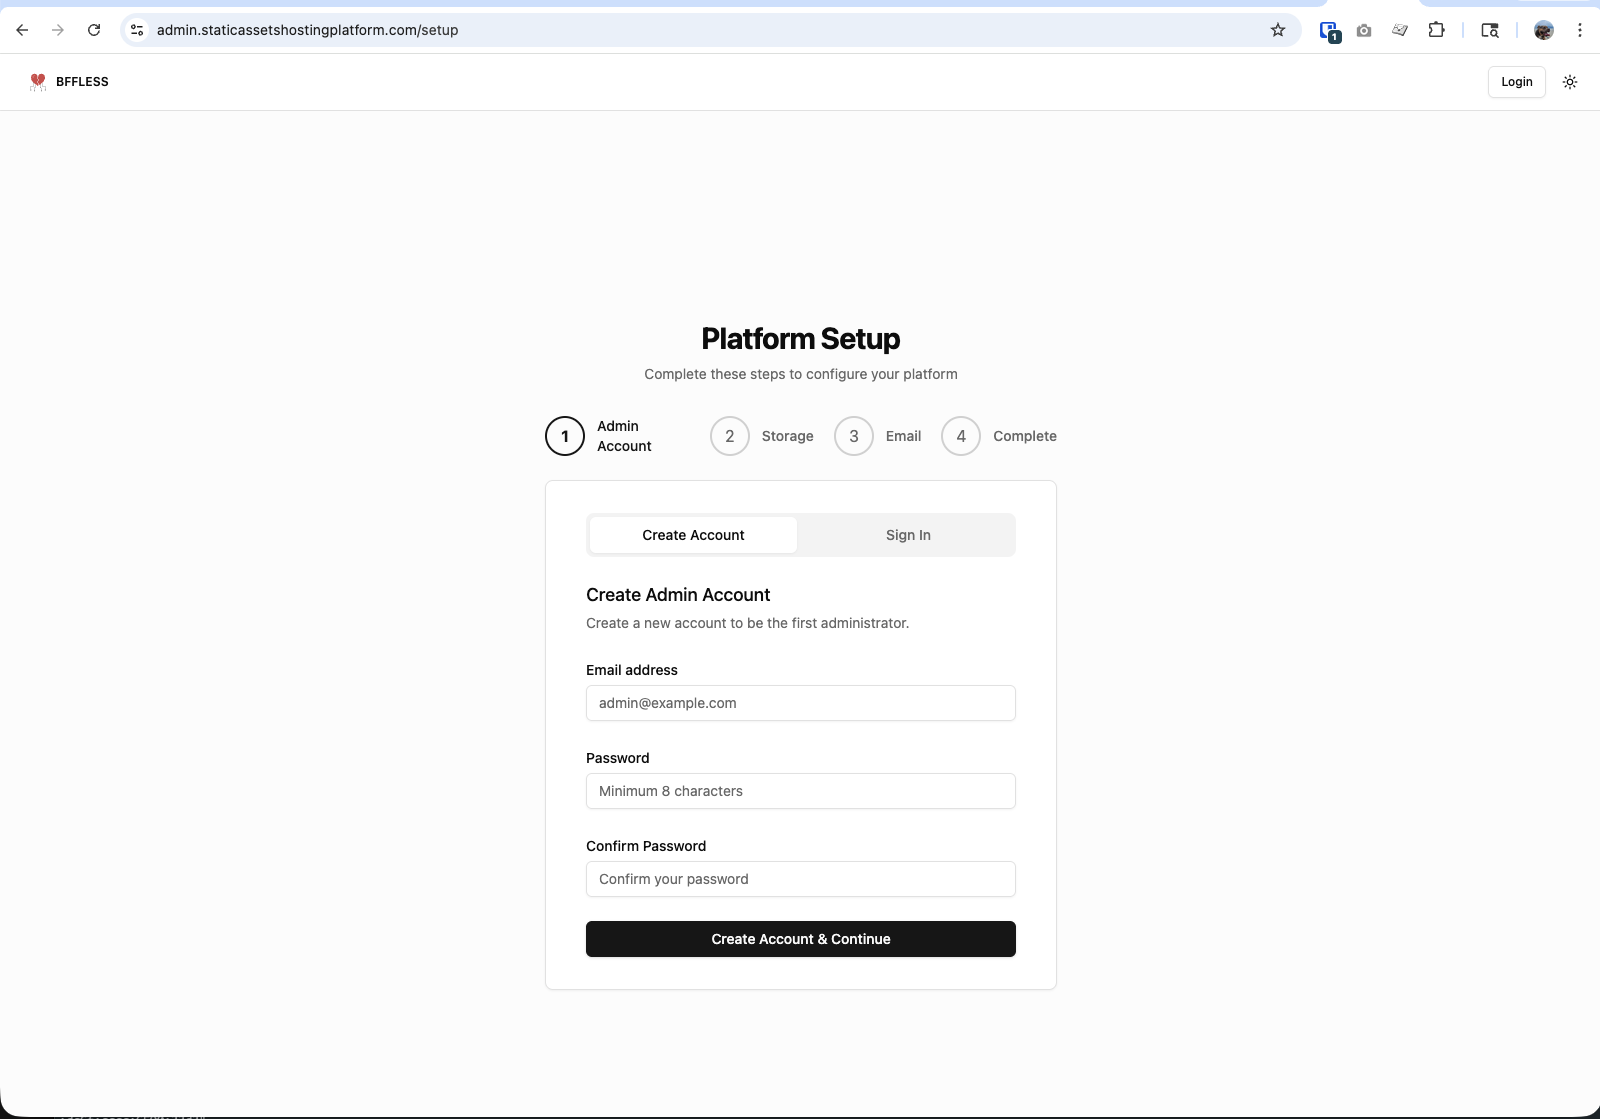Open the browser Extensions puzzle icon
This screenshot has width=1600, height=1119.
point(1436,30)
